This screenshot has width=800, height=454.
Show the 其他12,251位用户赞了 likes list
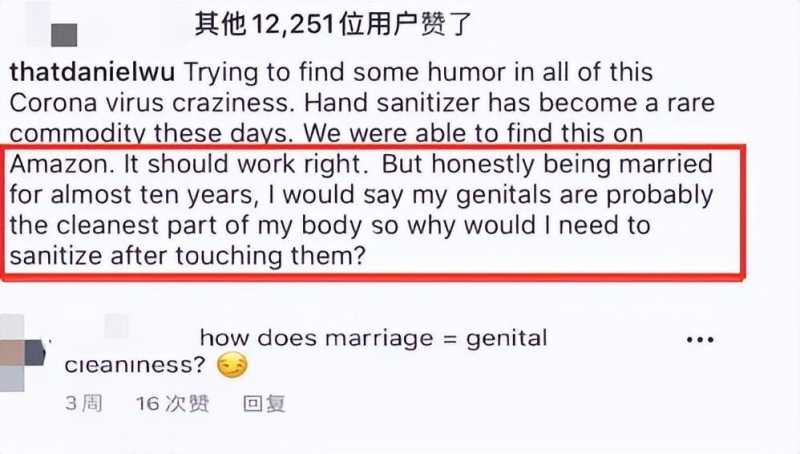(333, 24)
